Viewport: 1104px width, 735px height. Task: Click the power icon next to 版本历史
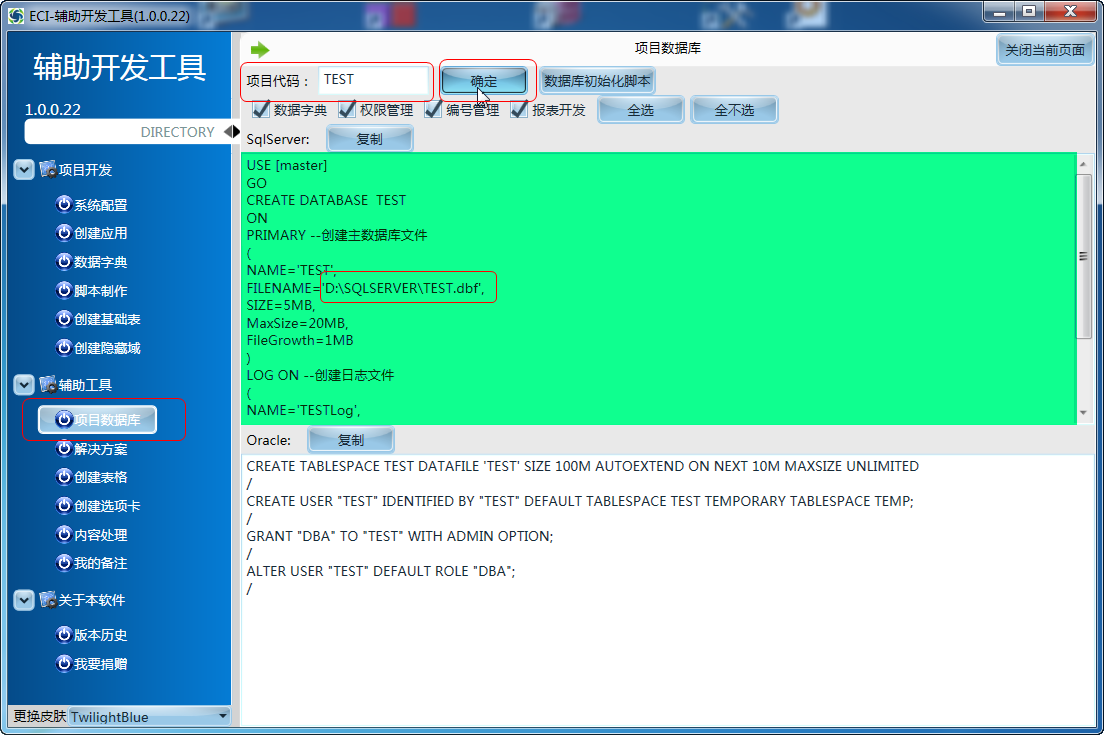pyautogui.click(x=64, y=635)
